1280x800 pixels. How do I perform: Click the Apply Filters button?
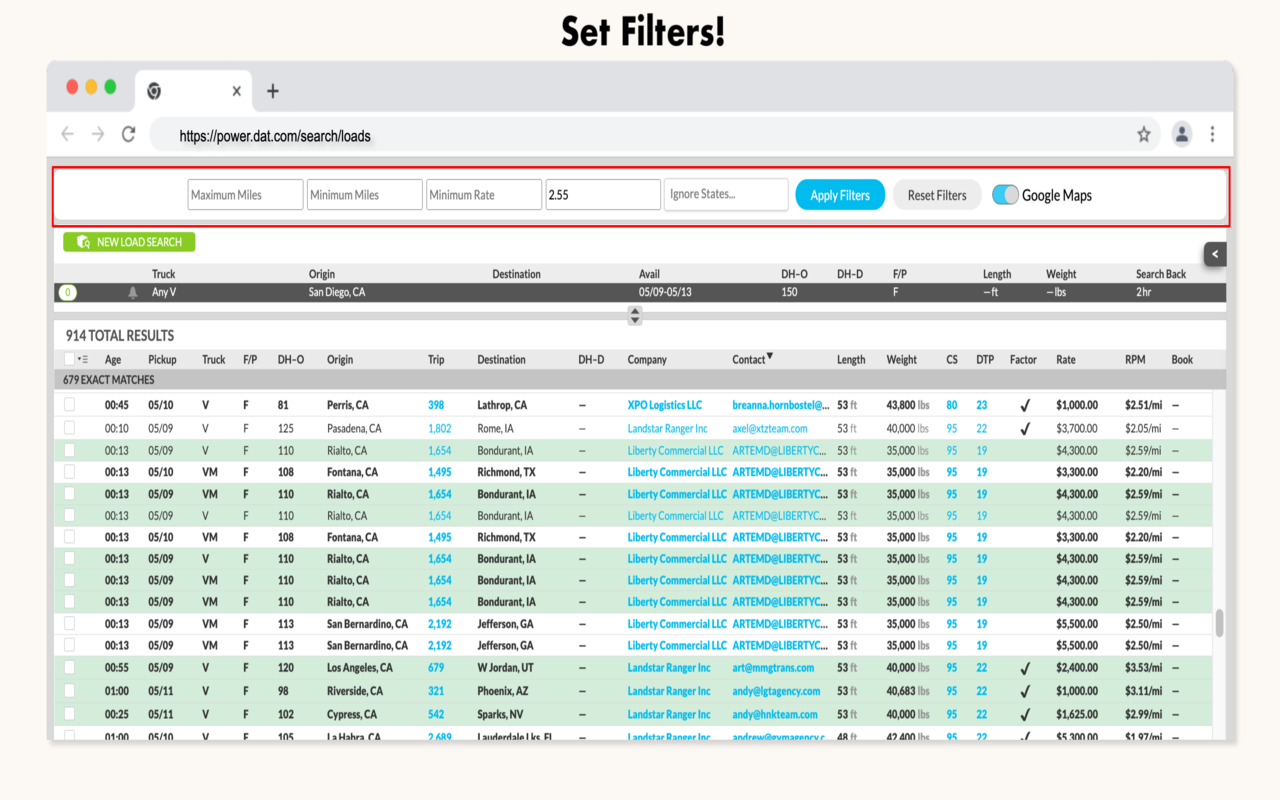(840, 195)
